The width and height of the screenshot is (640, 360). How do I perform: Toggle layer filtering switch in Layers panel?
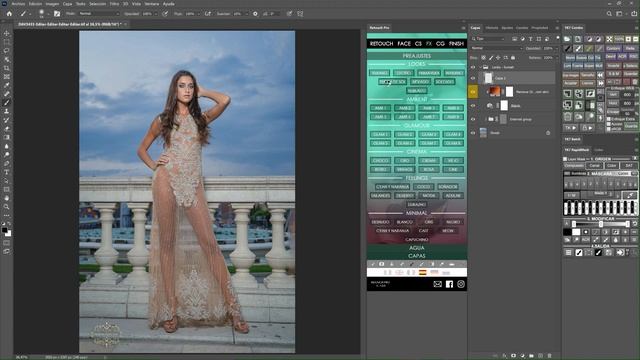click(x=558, y=38)
